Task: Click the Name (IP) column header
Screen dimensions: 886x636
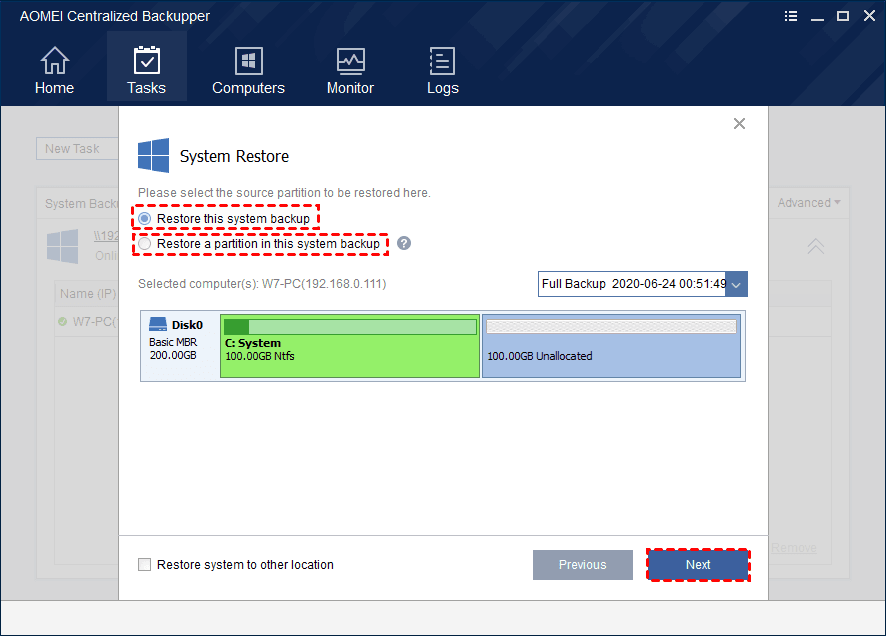Action: pos(88,294)
